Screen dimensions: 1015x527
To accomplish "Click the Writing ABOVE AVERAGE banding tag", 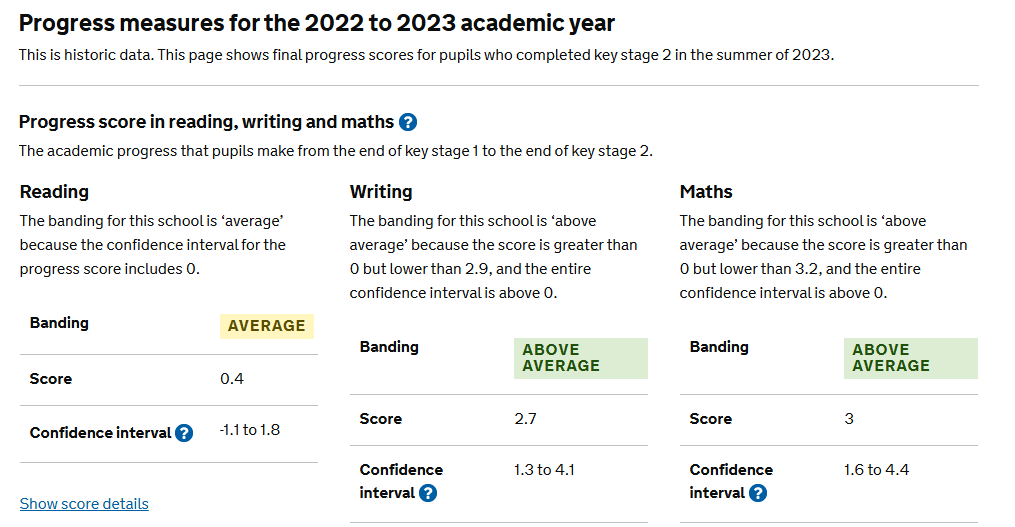I will 580,358.
